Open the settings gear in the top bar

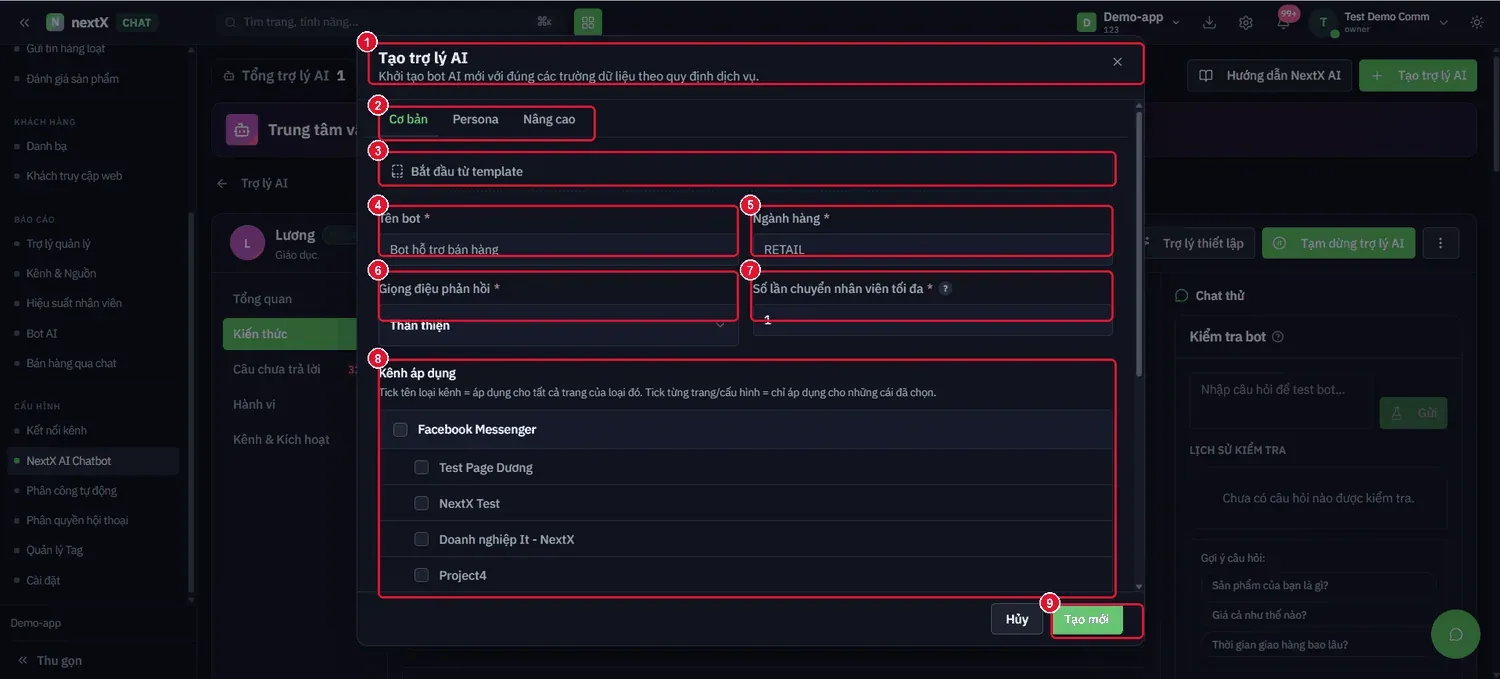(x=1246, y=22)
